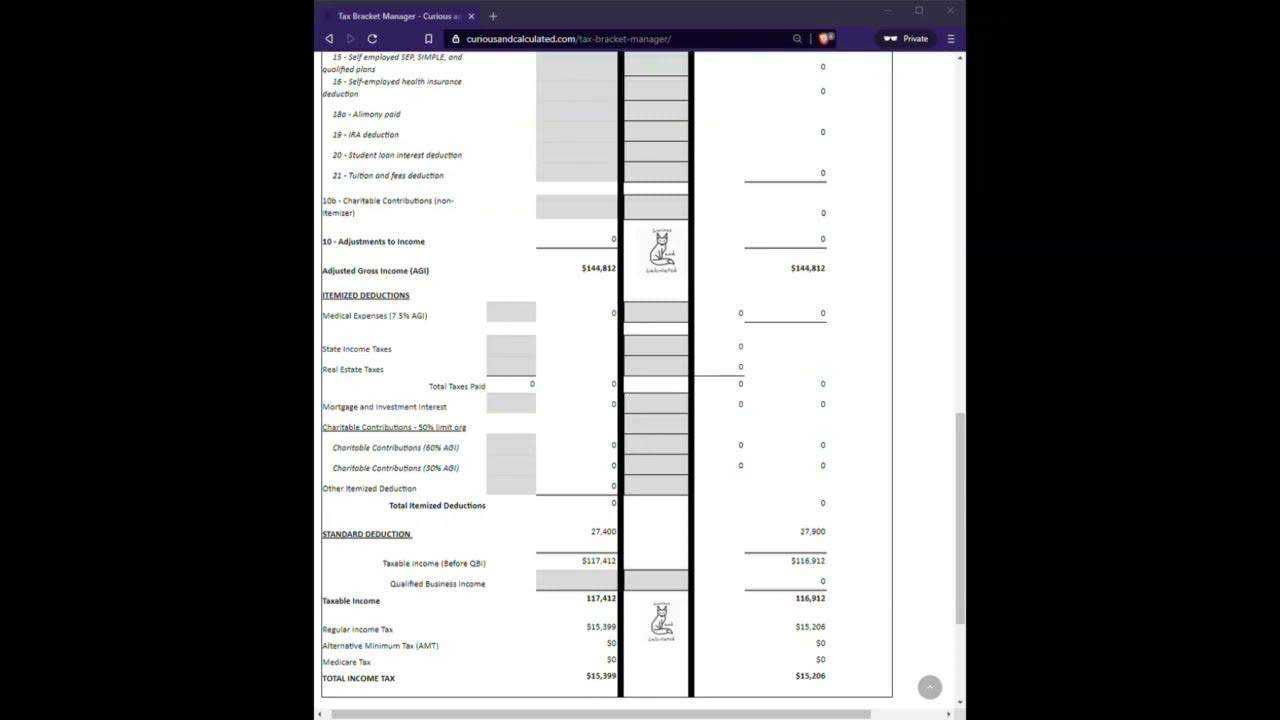The width and height of the screenshot is (1280, 720).
Task: Select the middle-column Tuition and fees deduction input
Action: tap(656, 172)
